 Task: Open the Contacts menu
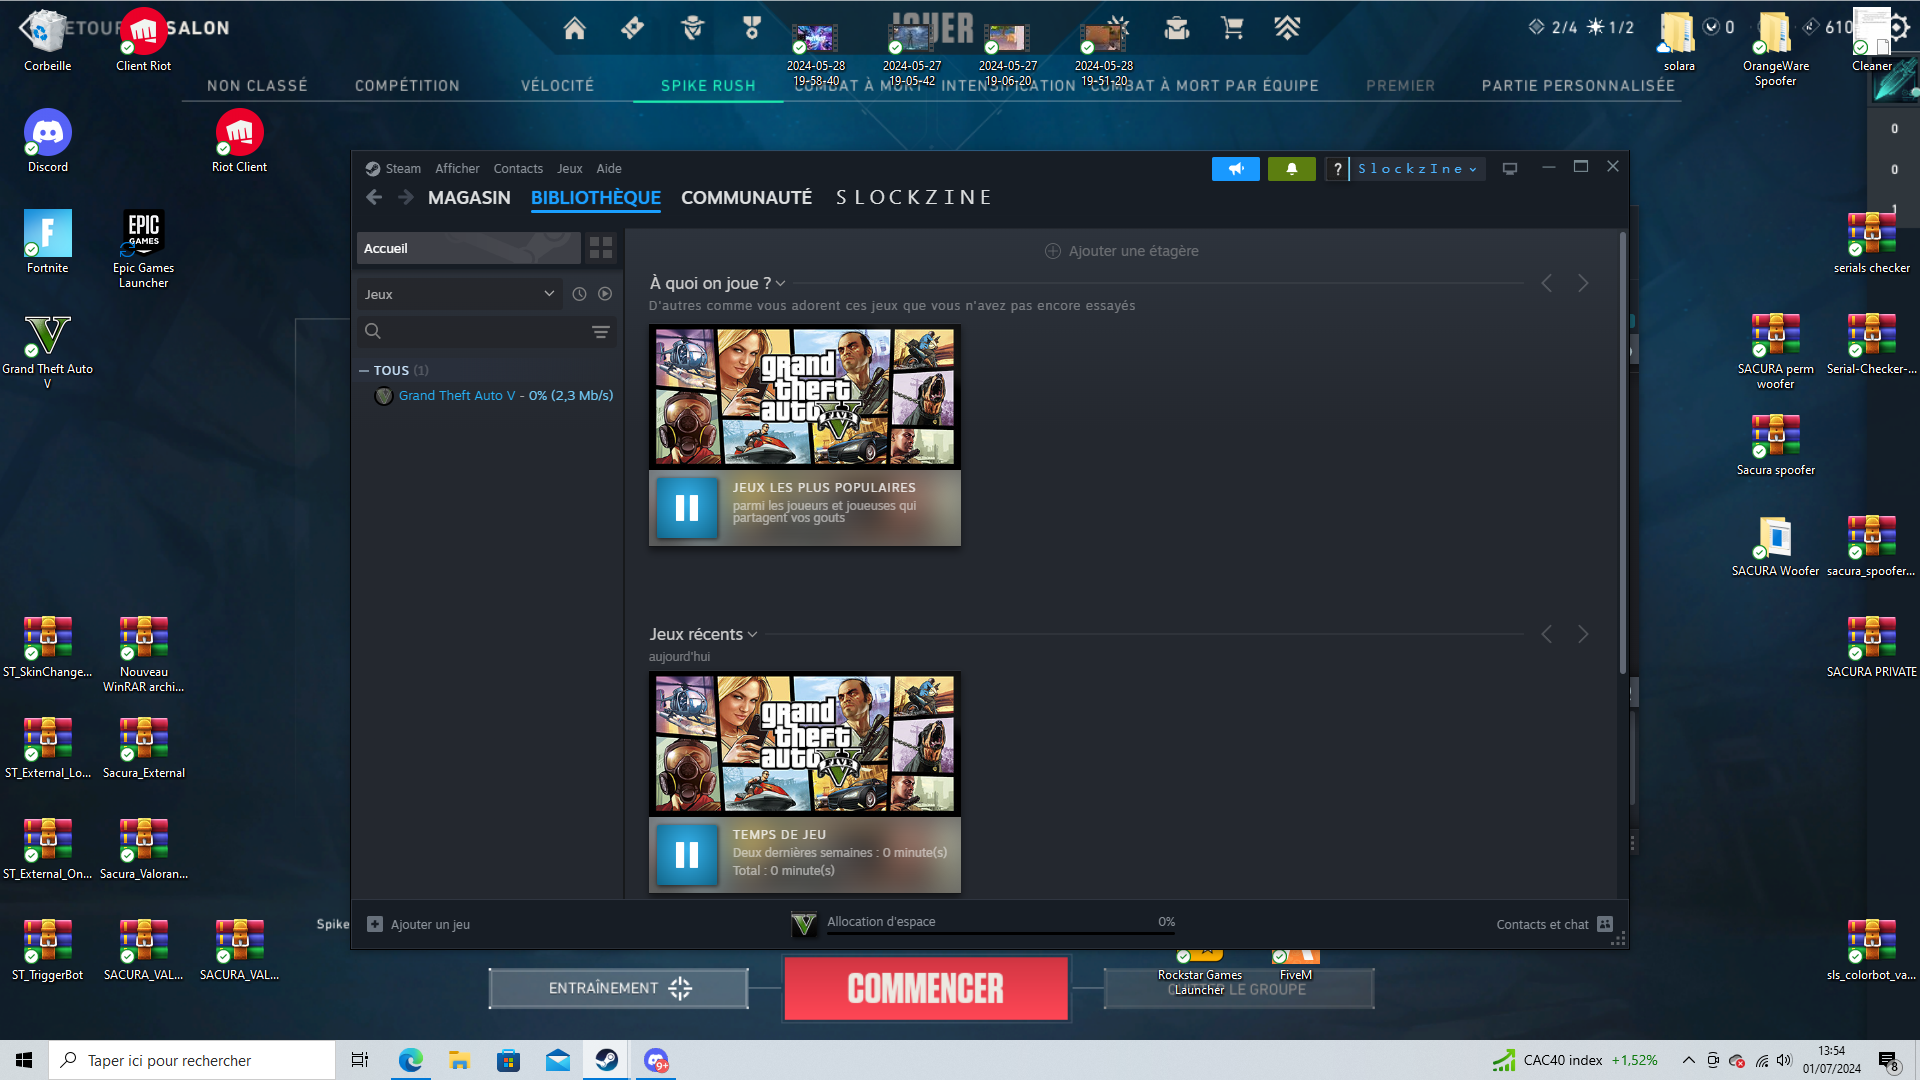(518, 169)
